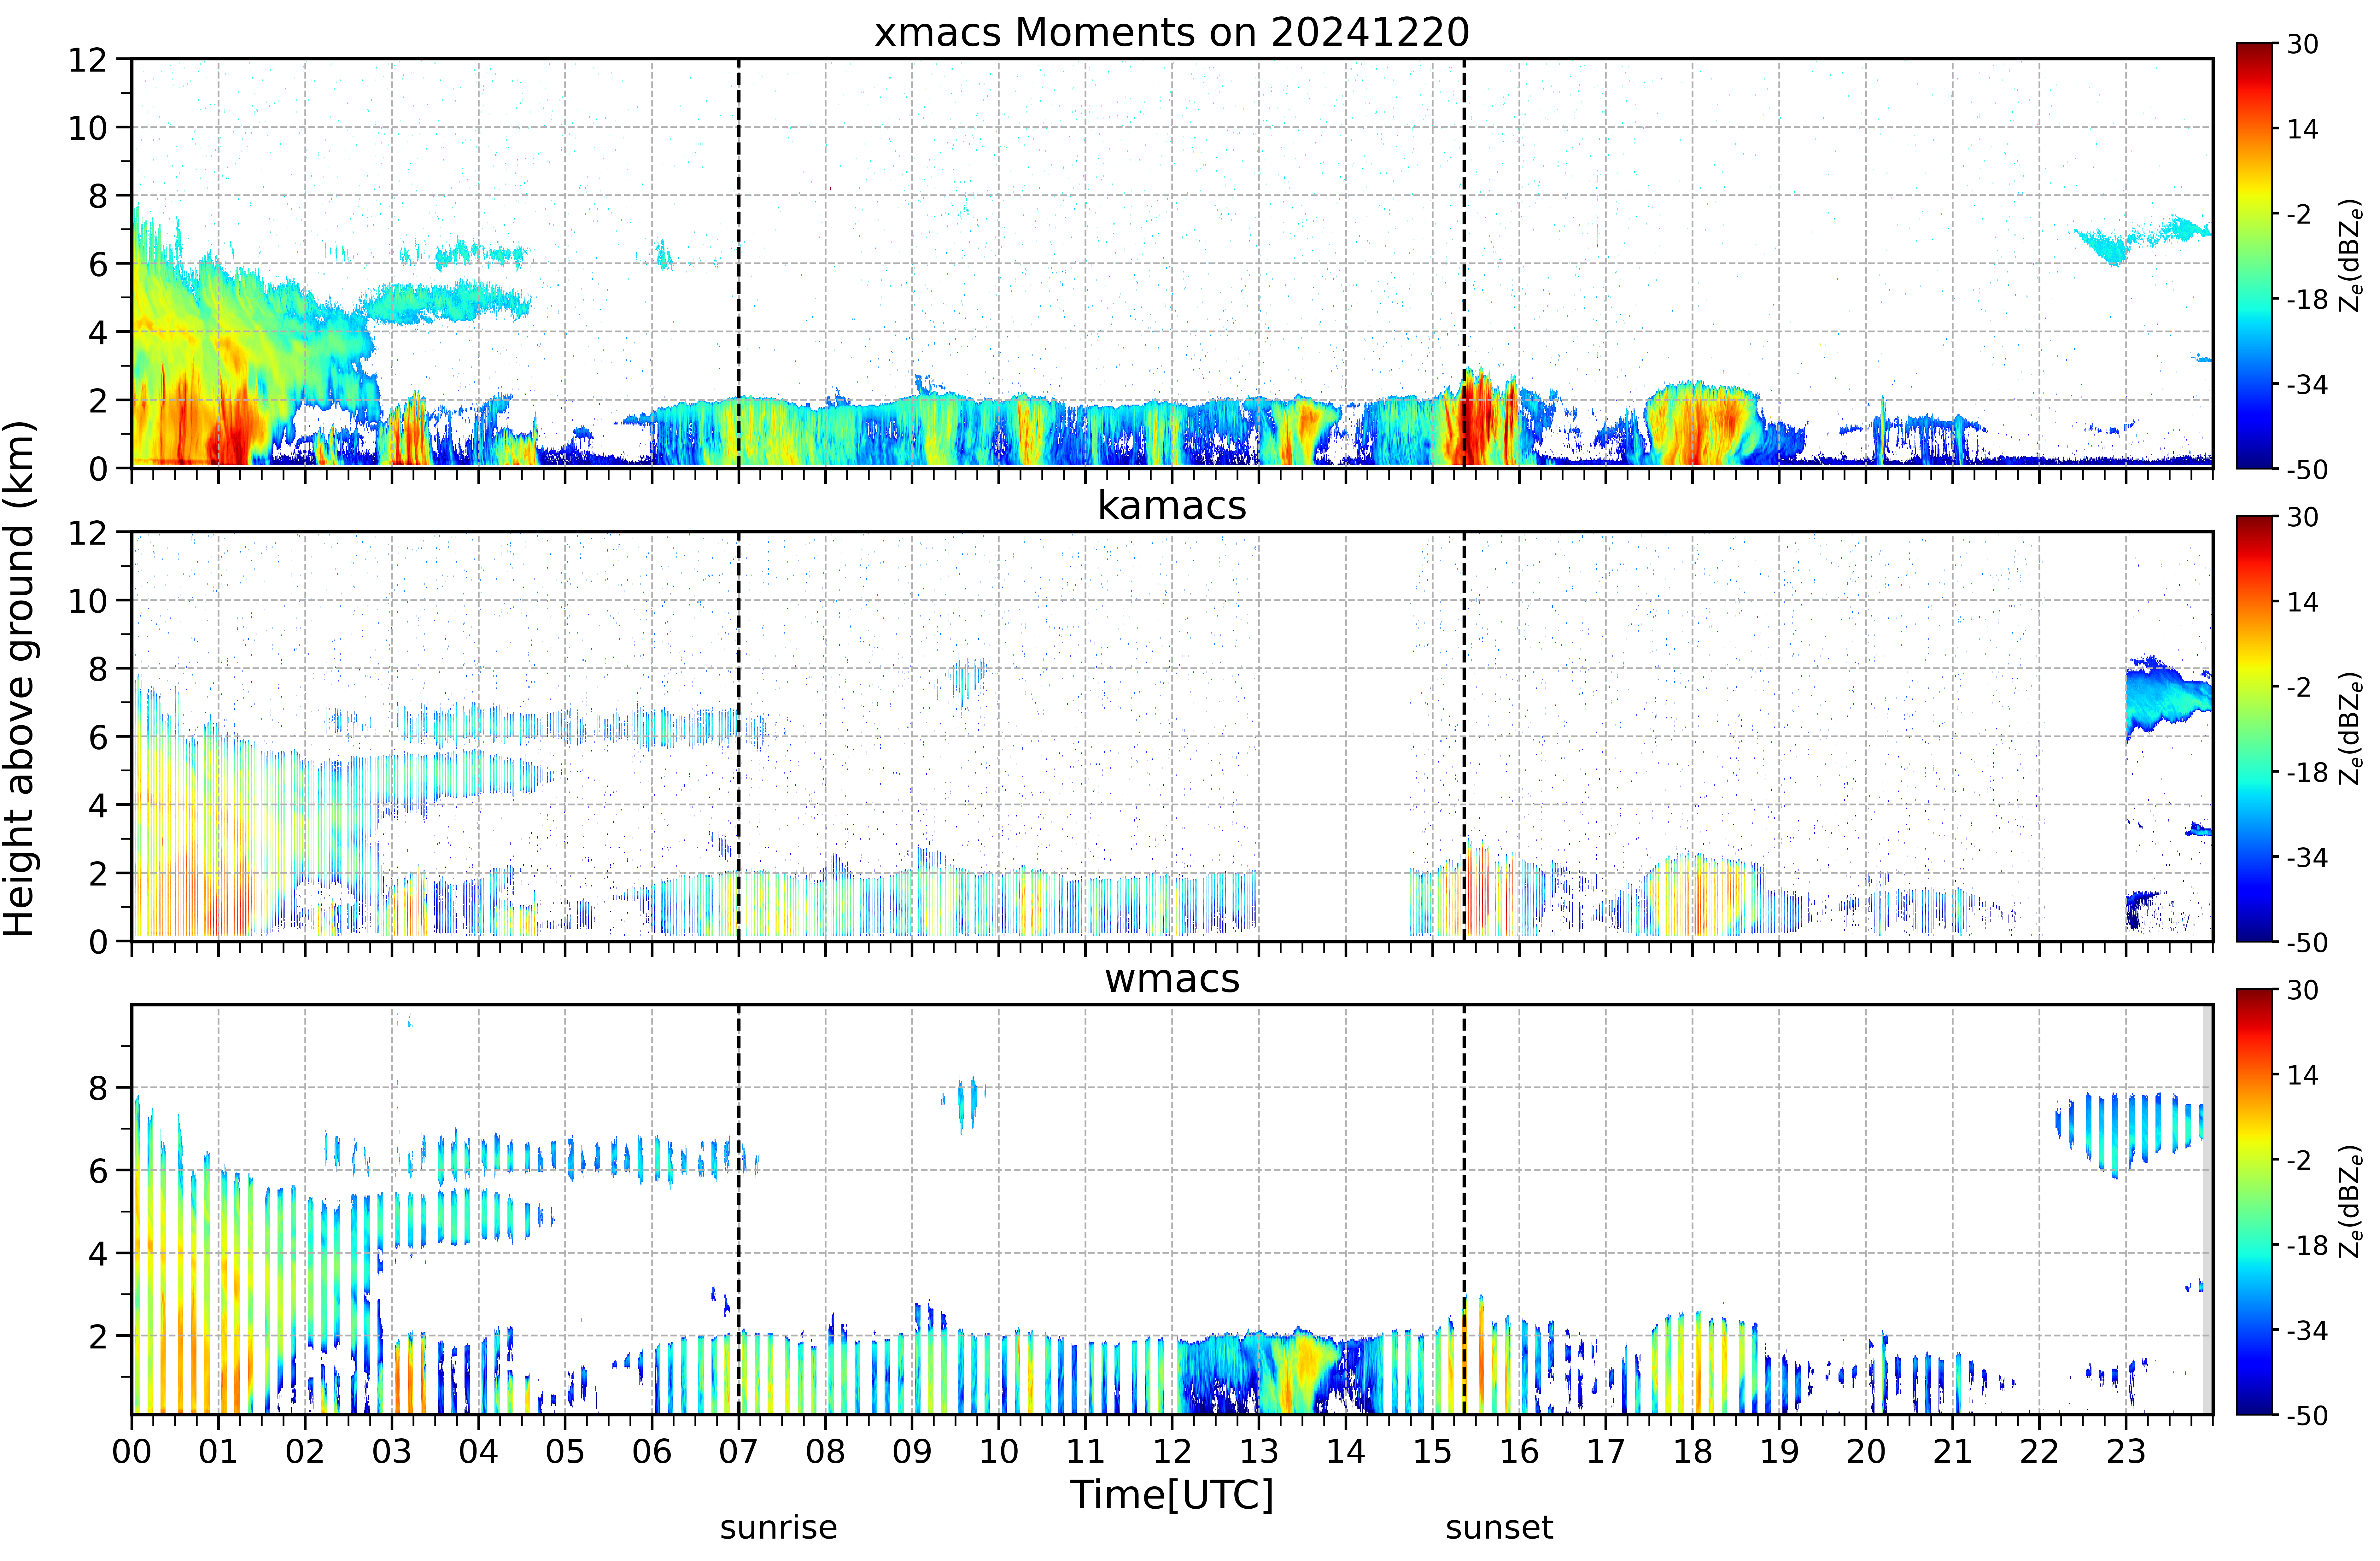Click the '20' hour tick label
The width and height of the screenshot is (2380, 1561).
[x=1866, y=1452]
